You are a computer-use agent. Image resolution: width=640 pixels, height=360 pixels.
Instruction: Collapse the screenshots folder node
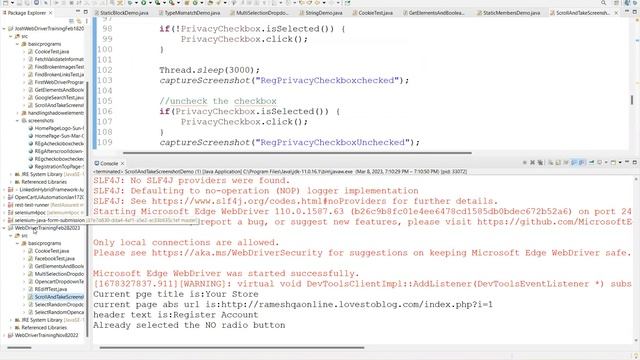(18, 121)
